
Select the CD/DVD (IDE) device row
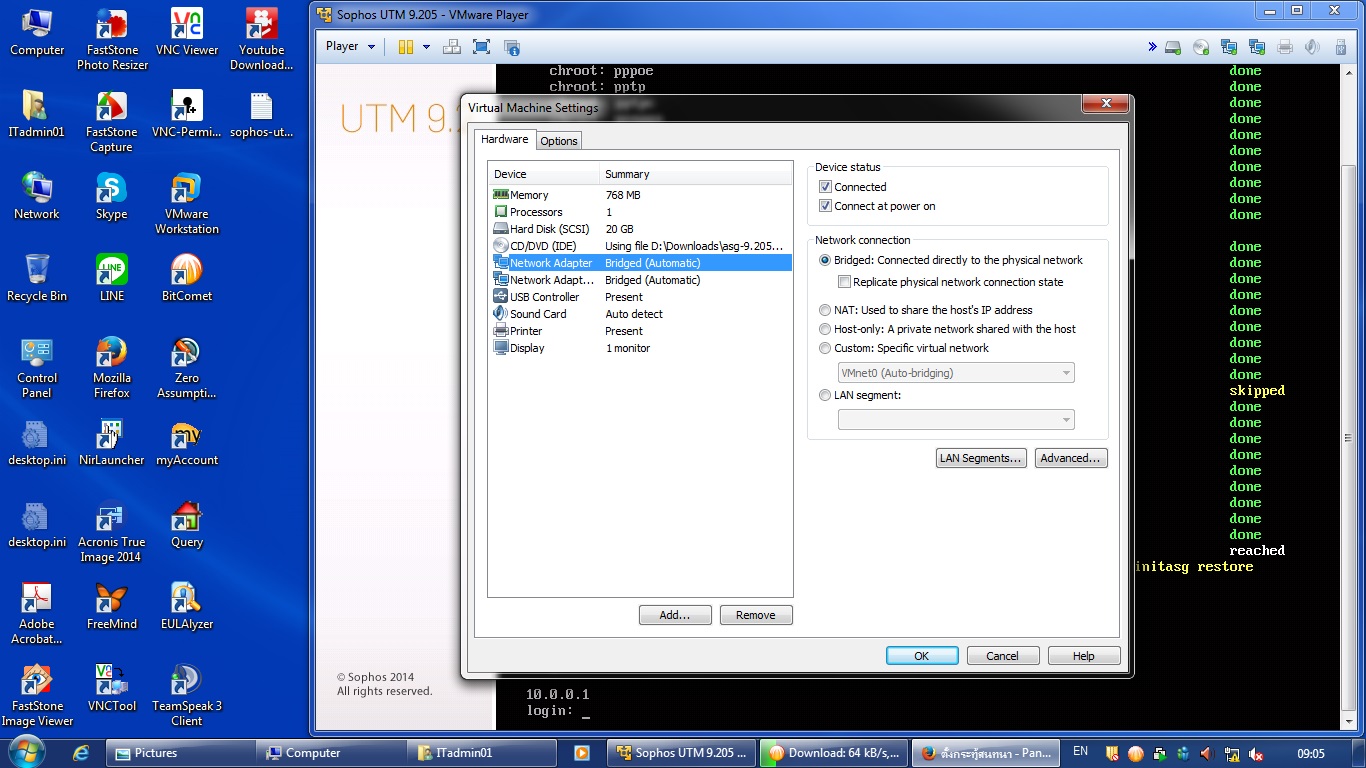coord(641,246)
